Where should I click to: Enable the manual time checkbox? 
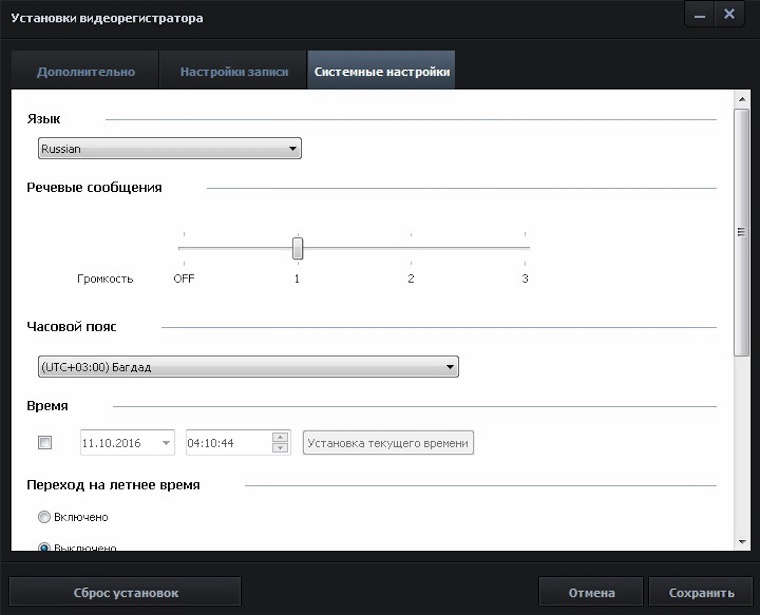(x=45, y=442)
